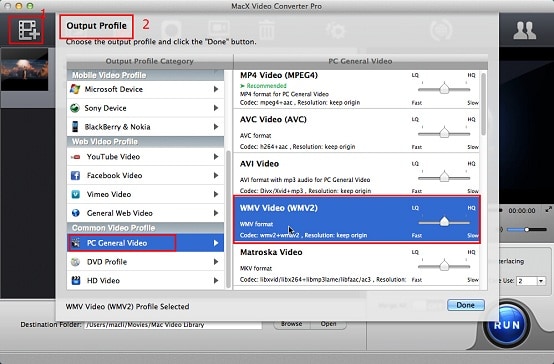Open the user accounts icon in toolbar
This screenshot has height=364, width=554.
(524, 31)
